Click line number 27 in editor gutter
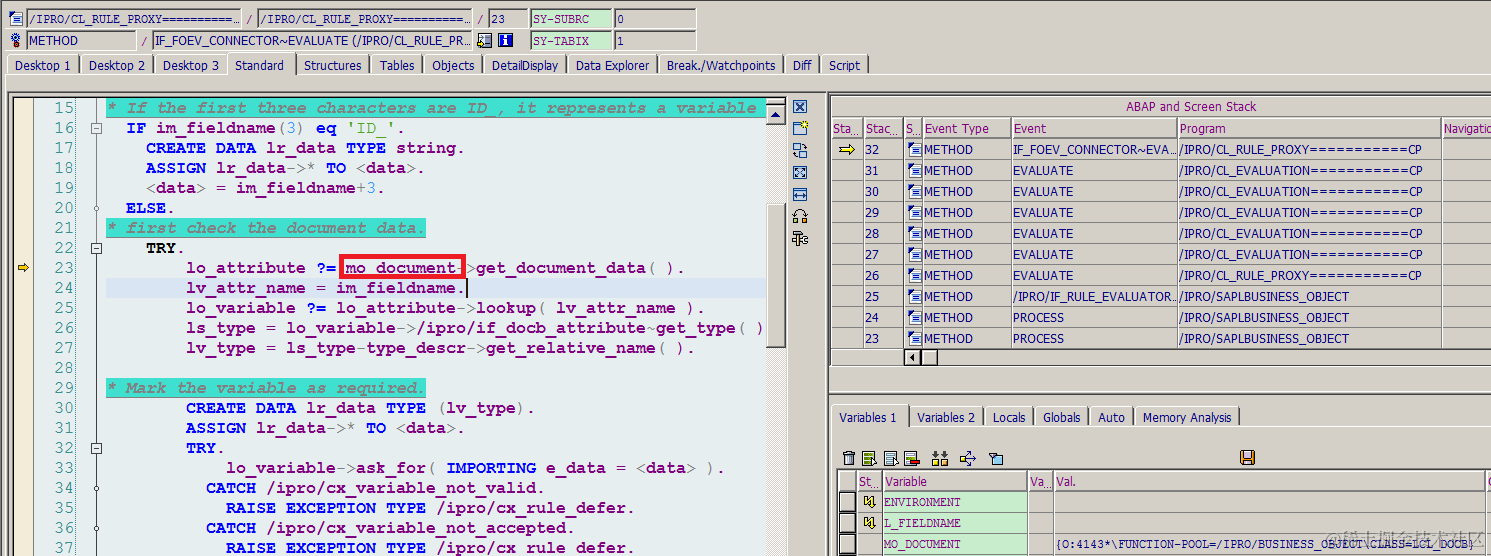The image size is (1491, 556). [x=64, y=348]
